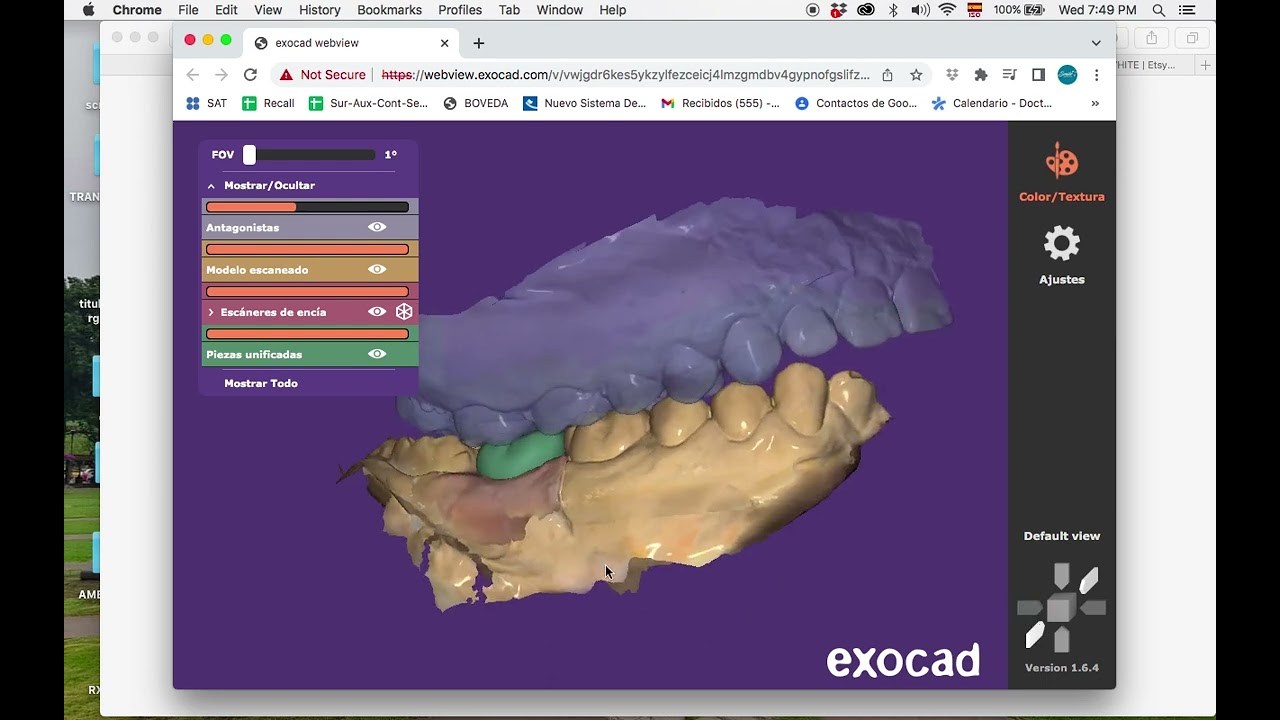The width and height of the screenshot is (1280, 720).
Task: Toggle visibility of Modelo escaneado
Action: click(x=377, y=269)
